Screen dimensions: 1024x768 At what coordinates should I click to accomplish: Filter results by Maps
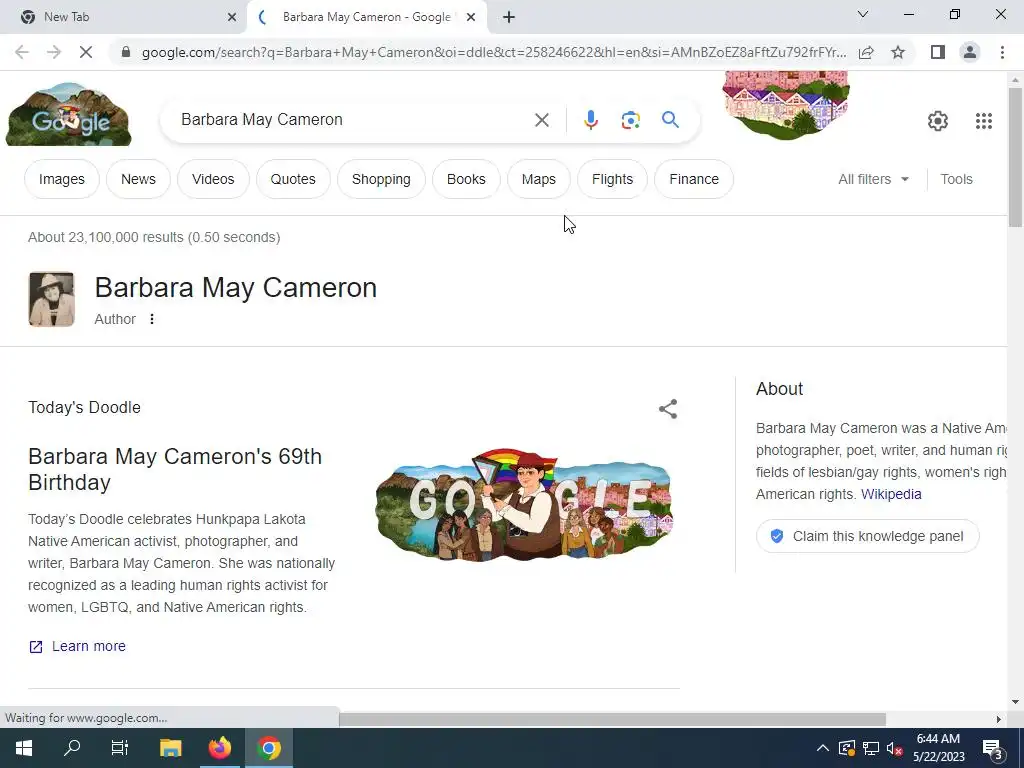(538, 179)
